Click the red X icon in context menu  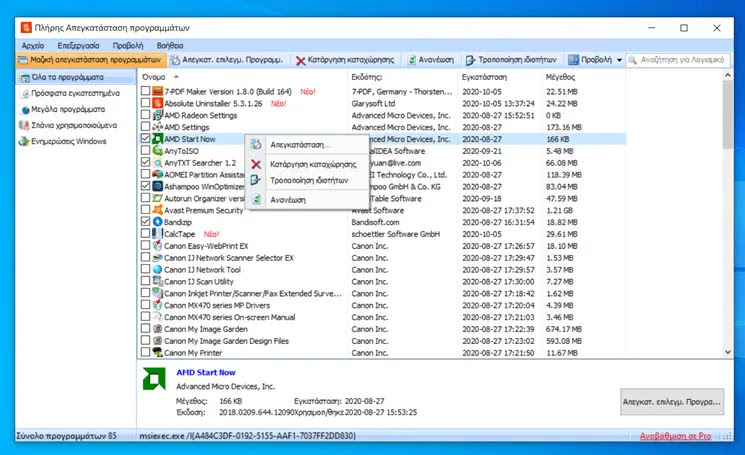point(256,164)
